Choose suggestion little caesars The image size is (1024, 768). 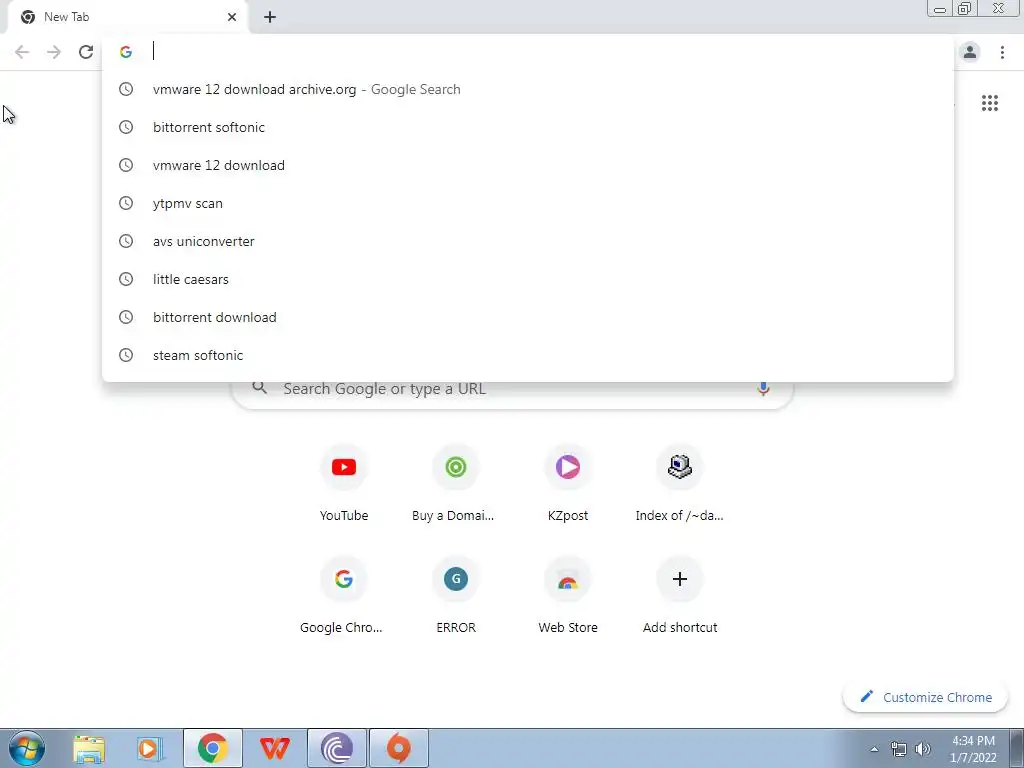[528, 279]
